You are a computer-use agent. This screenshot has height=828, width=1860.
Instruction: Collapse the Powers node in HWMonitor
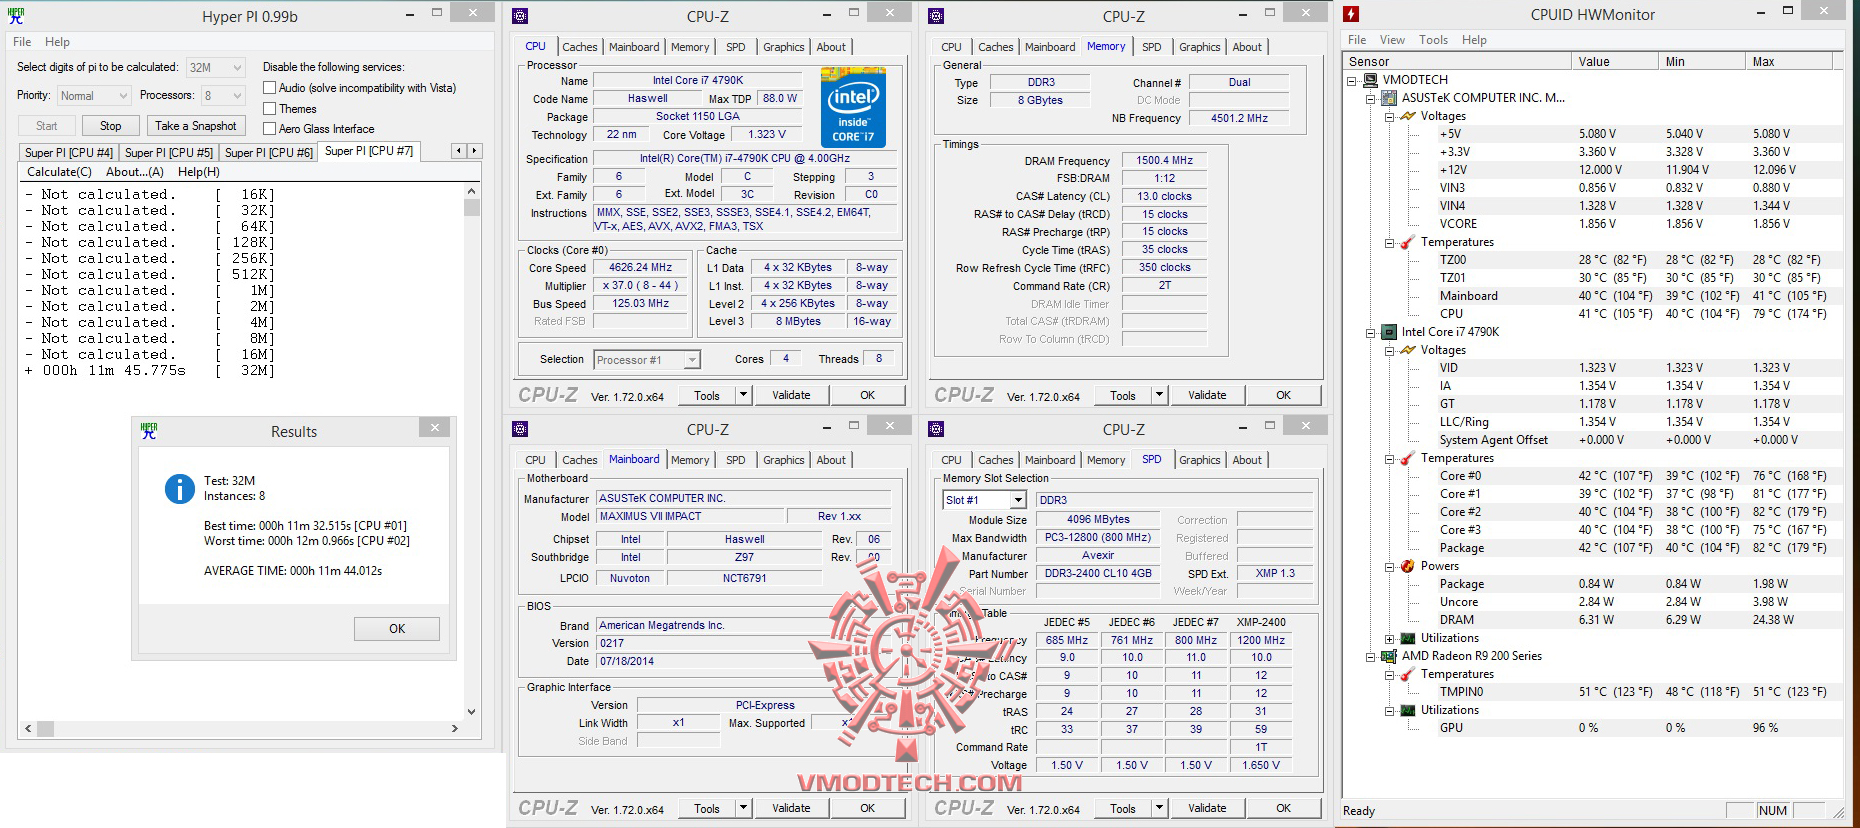1390,566
